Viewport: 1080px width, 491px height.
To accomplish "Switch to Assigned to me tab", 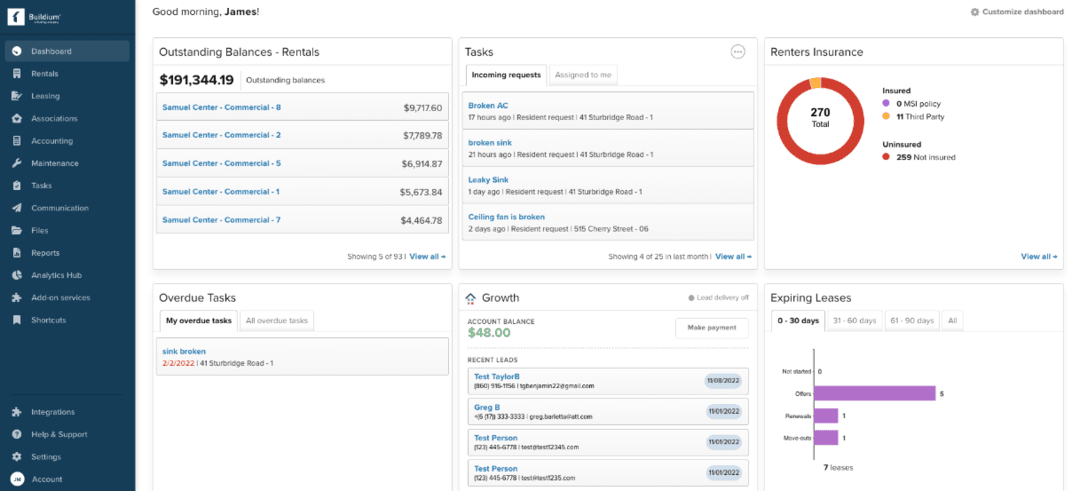I will 584,75.
